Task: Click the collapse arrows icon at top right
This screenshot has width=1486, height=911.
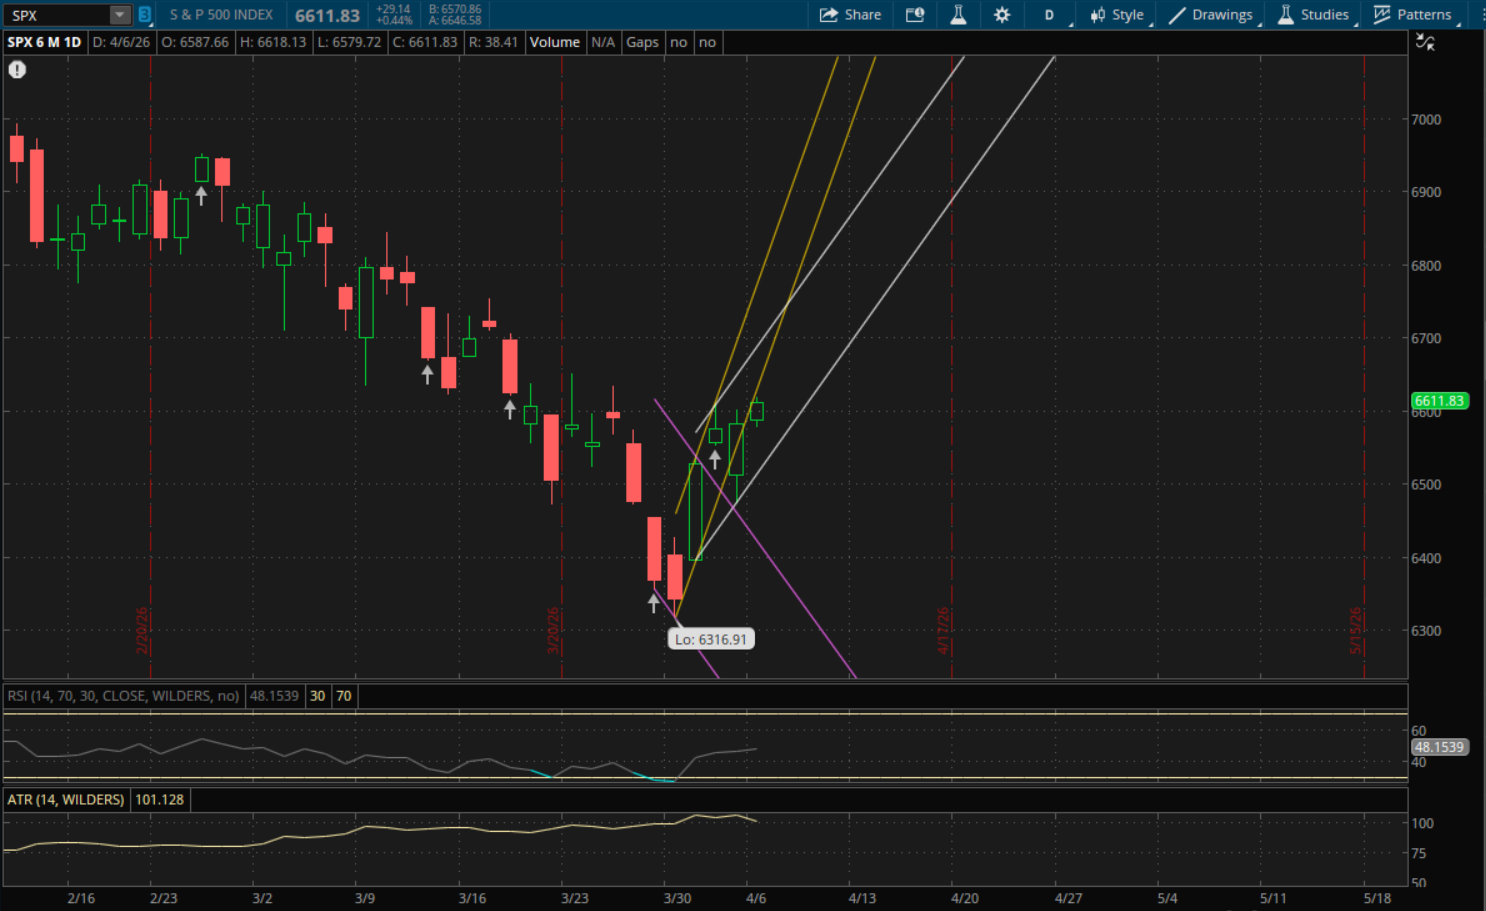Action: (x=1426, y=42)
